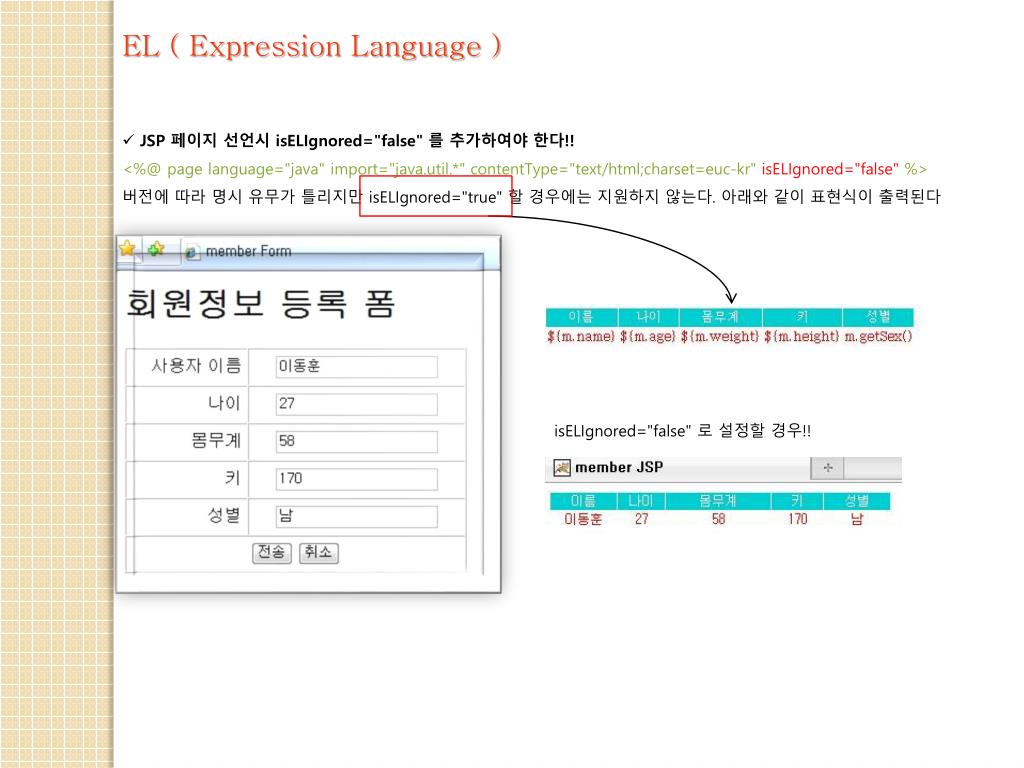Viewport: 1024px width, 768px height.
Task: Click the add to favorites green plus star icon
Action: 156,249
